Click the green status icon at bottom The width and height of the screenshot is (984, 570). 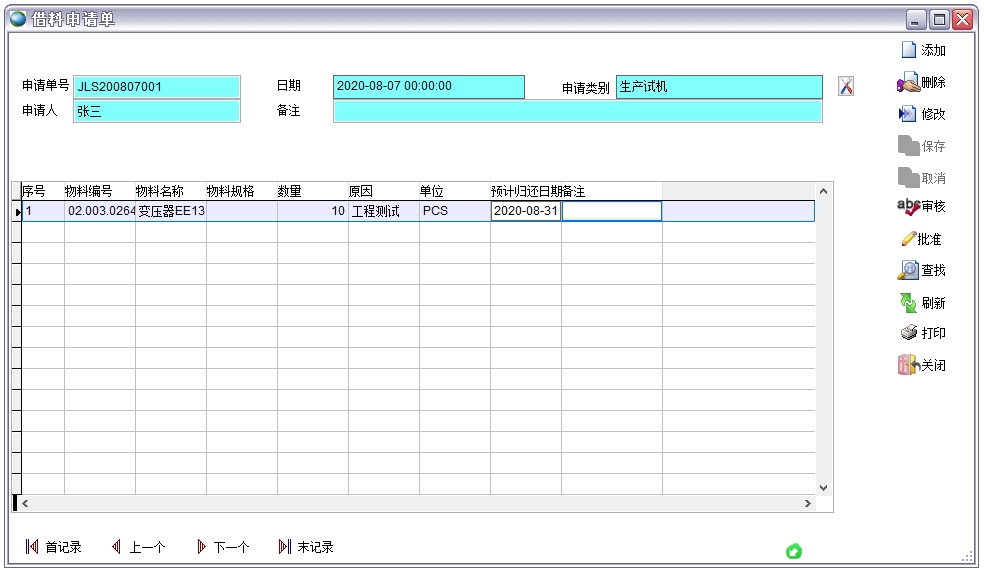(794, 551)
